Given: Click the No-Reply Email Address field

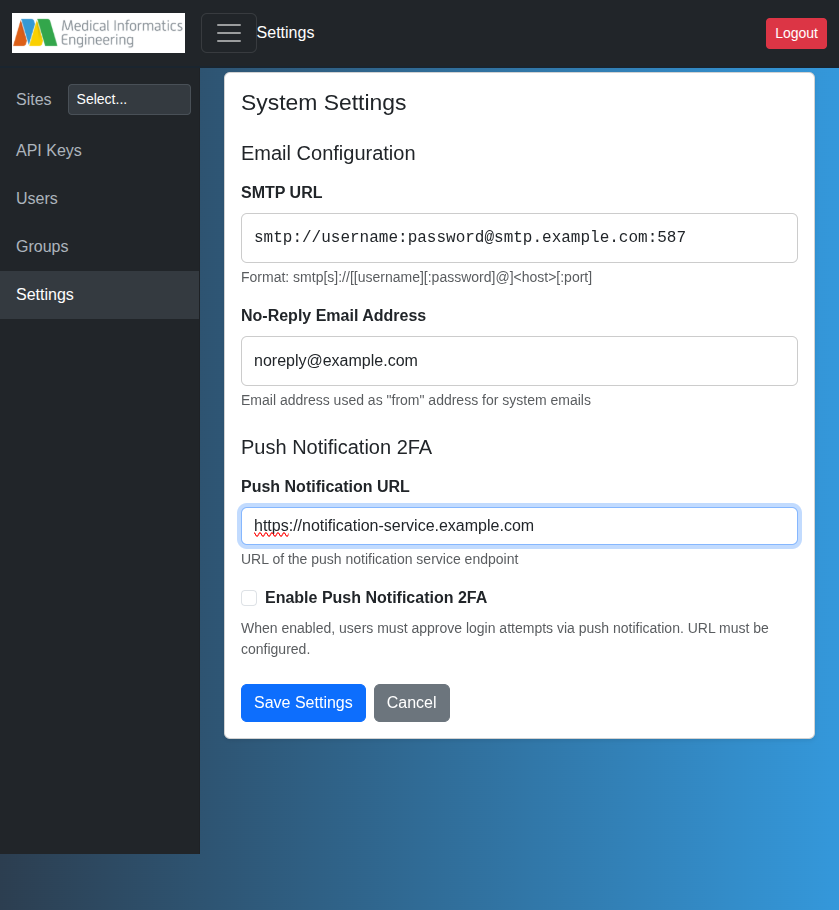Looking at the screenshot, I should tap(519, 360).
